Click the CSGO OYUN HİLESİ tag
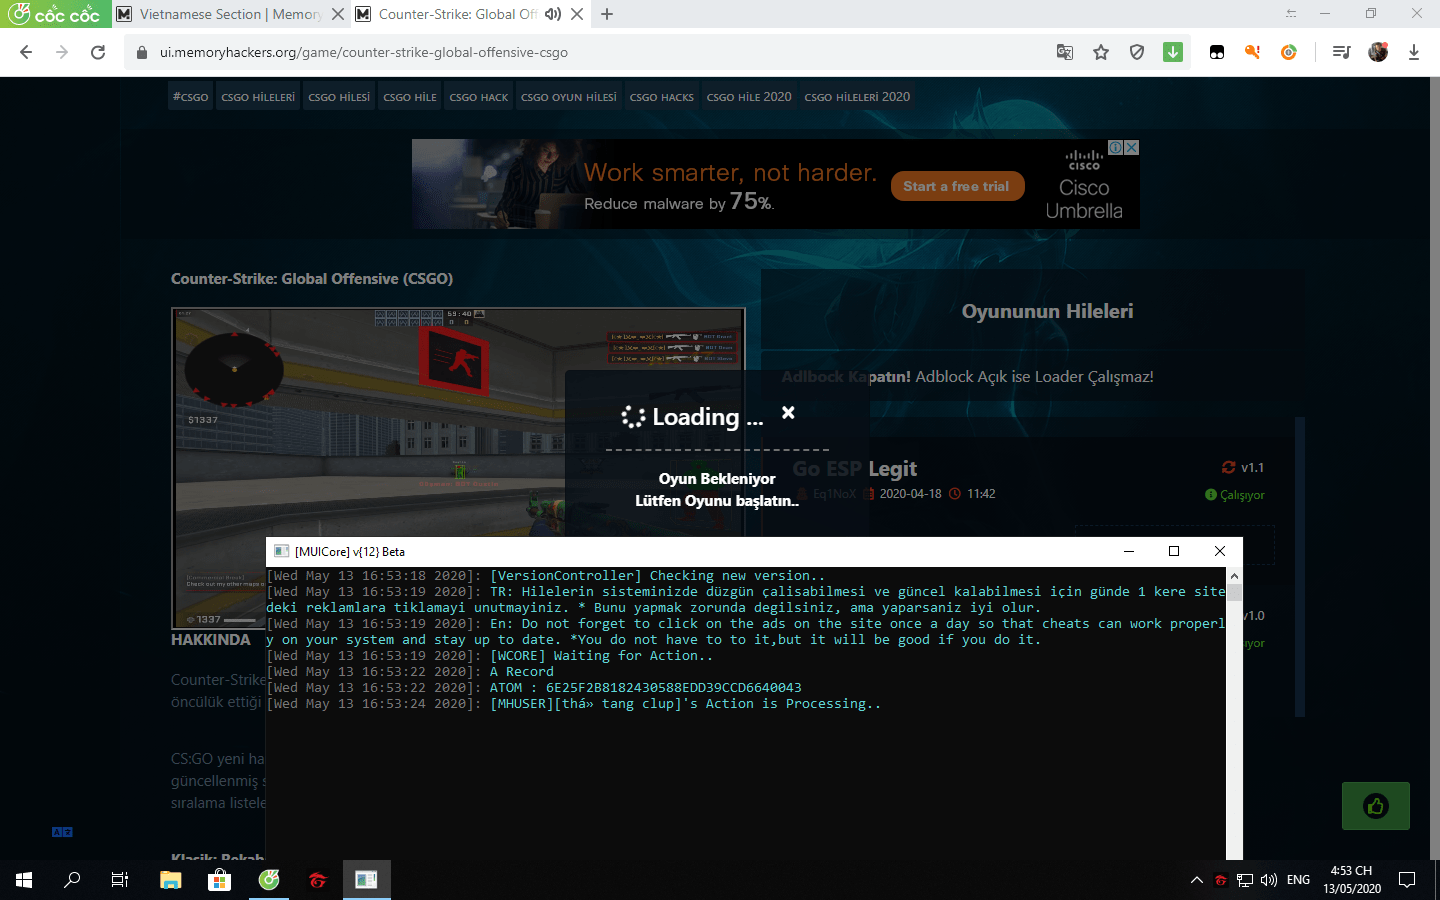Image resolution: width=1440 pixels, height=900 pixels. [x=569, y=97]
